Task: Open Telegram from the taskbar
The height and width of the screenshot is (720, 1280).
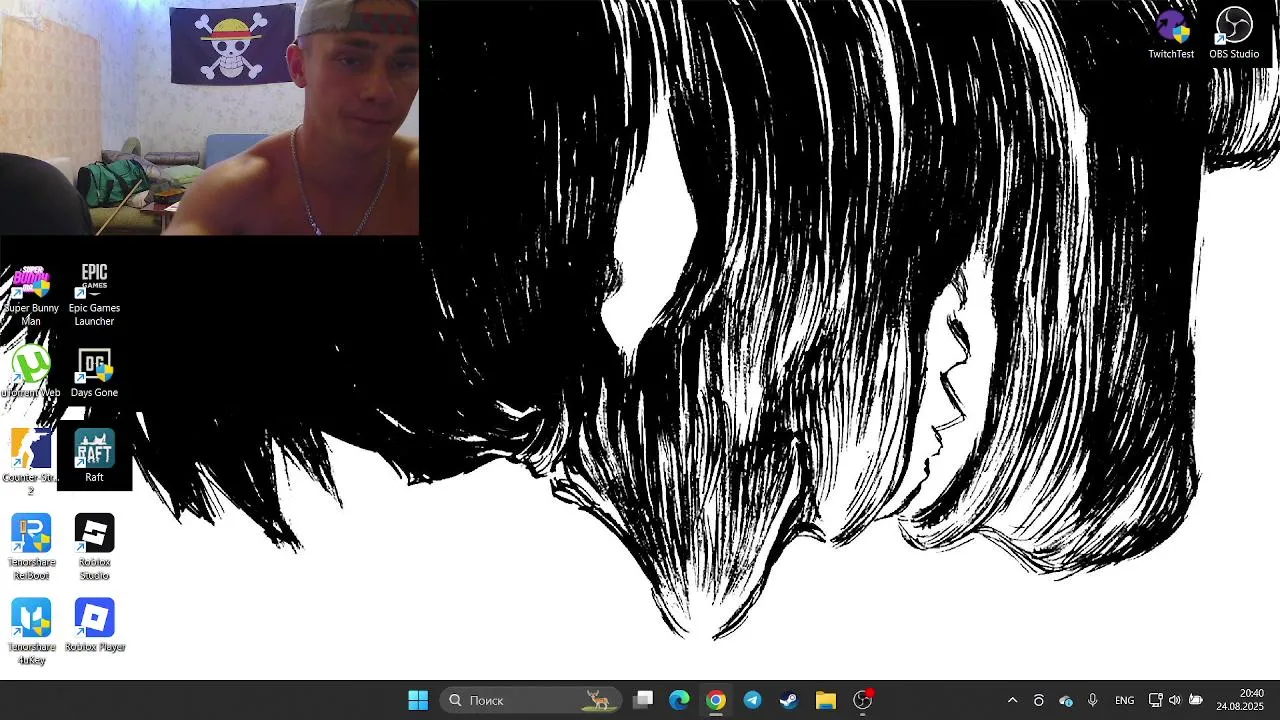Action: [752, 700]
